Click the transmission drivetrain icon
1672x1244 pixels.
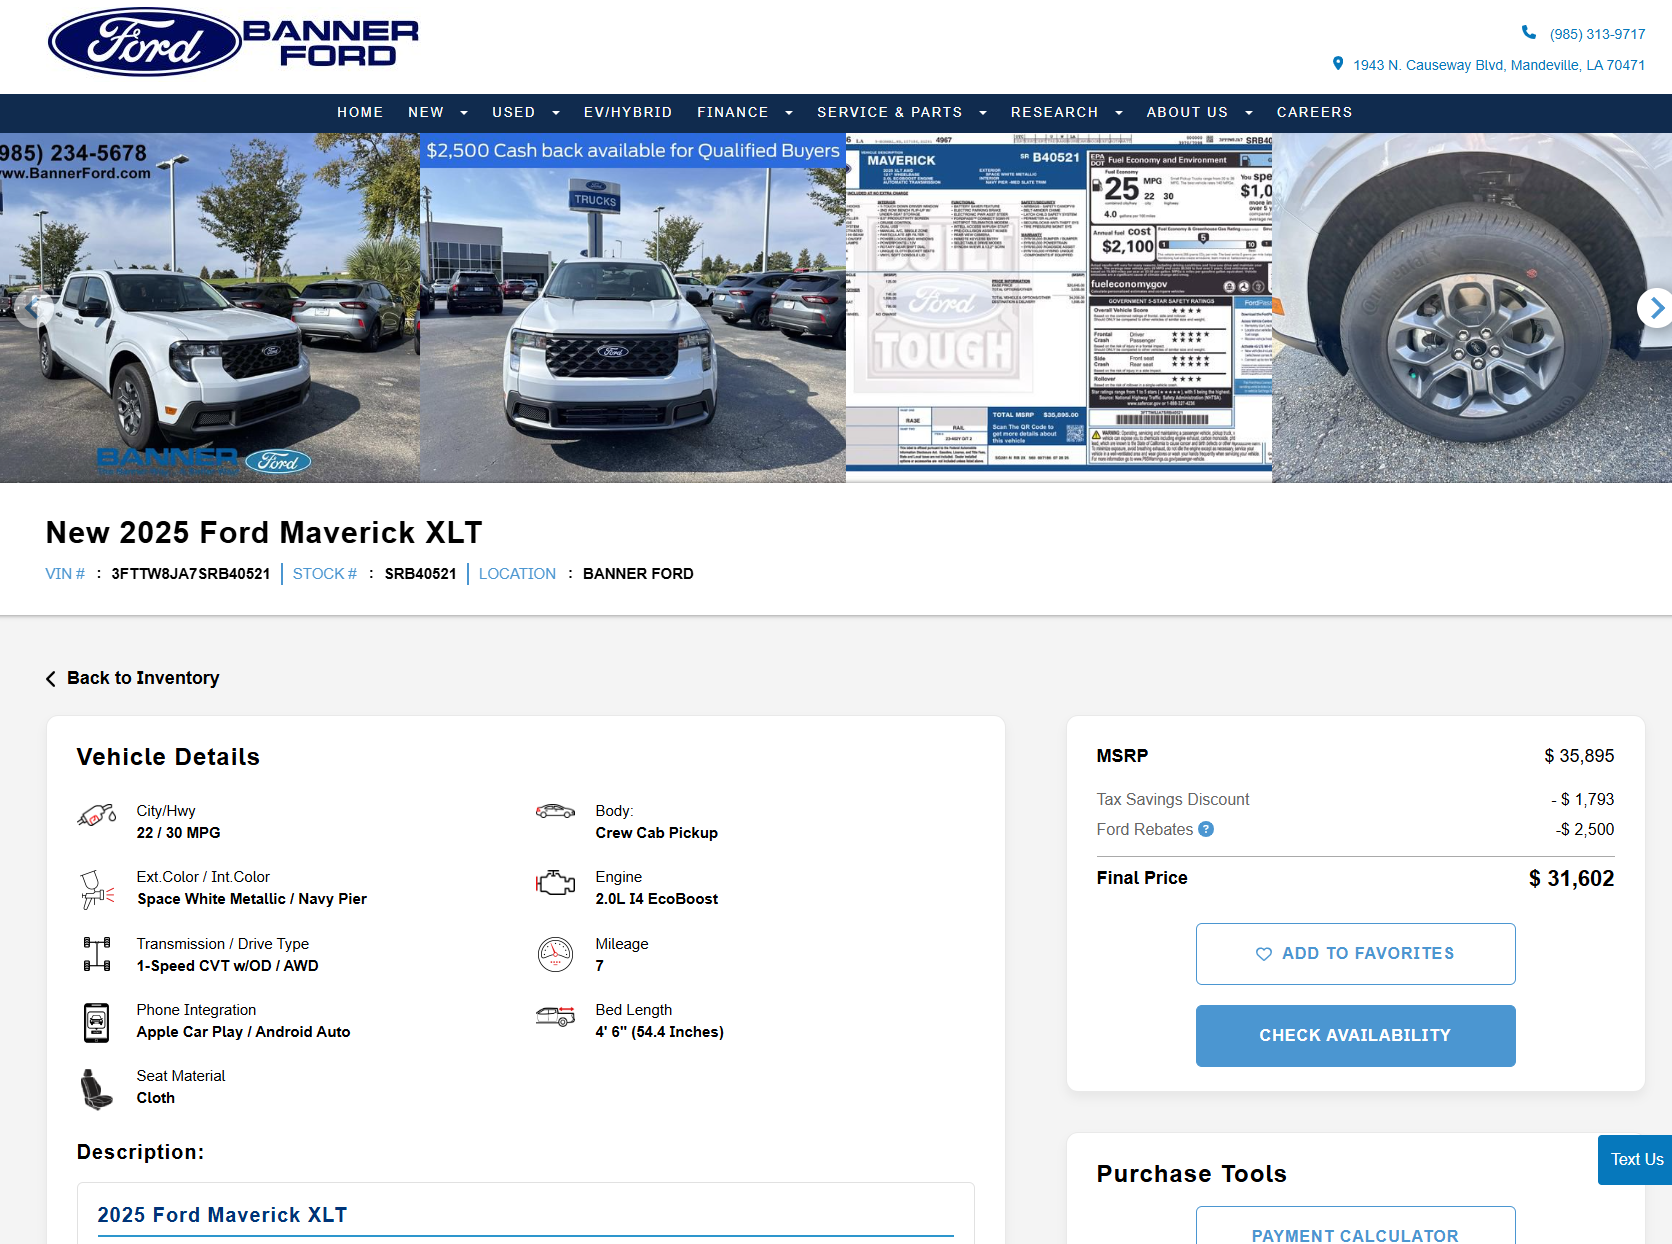97,954
